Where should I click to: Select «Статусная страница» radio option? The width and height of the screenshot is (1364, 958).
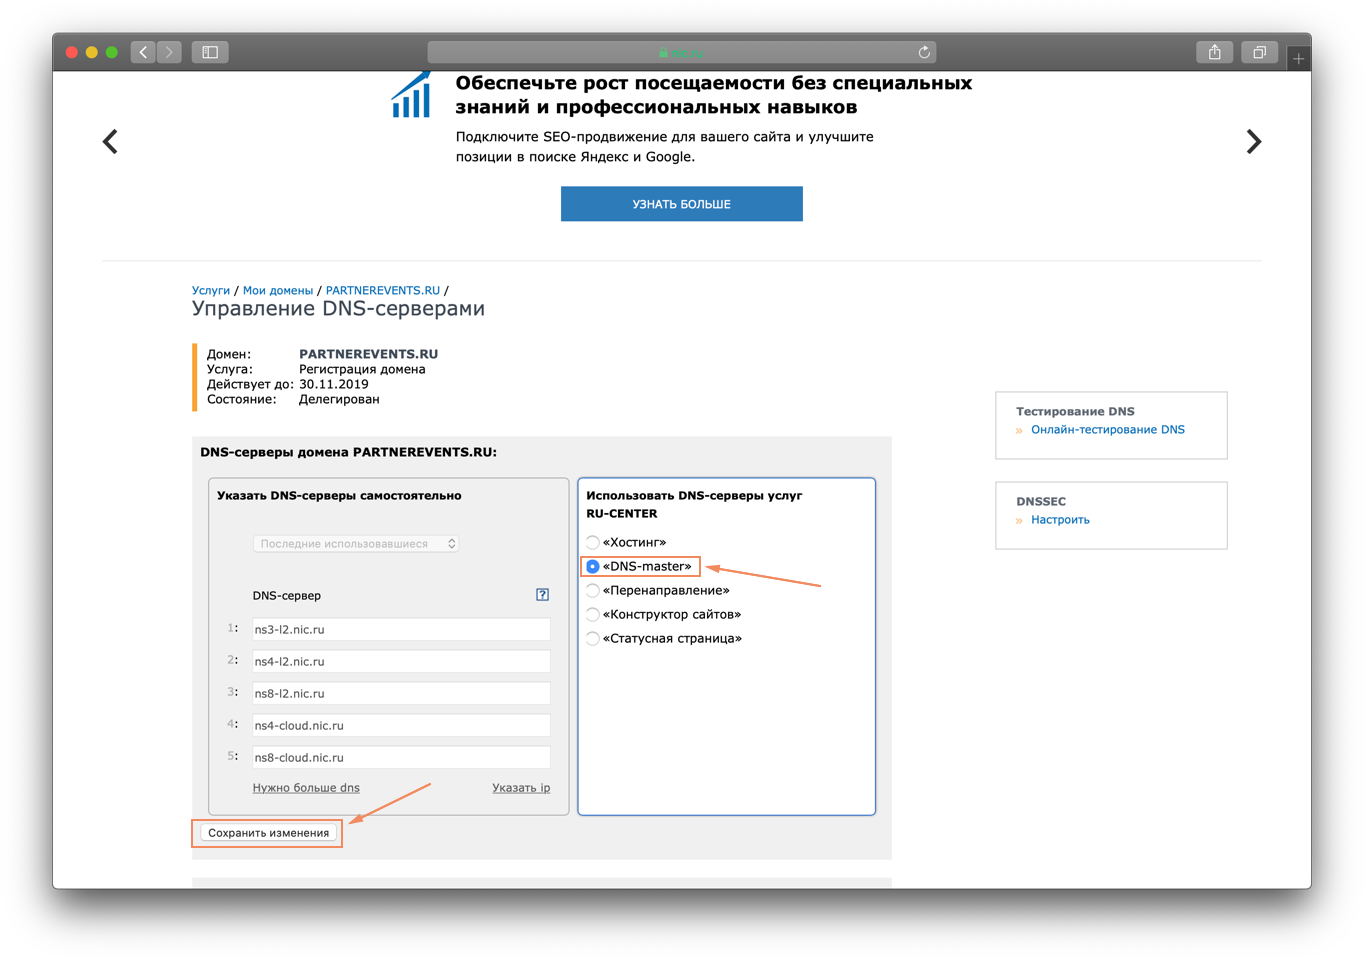(593, 638)
